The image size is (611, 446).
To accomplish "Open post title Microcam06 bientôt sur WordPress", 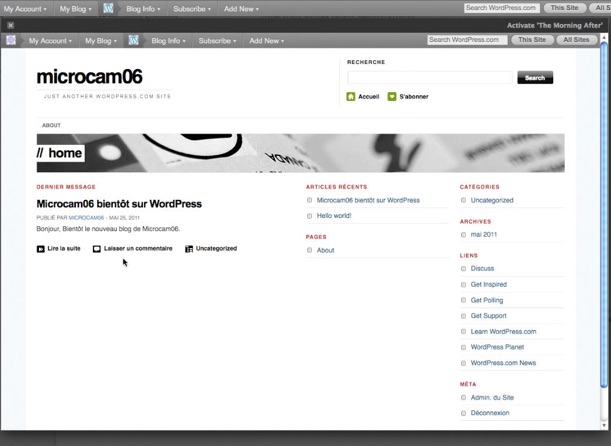I will pyautogui.click(x=119, y=204).
